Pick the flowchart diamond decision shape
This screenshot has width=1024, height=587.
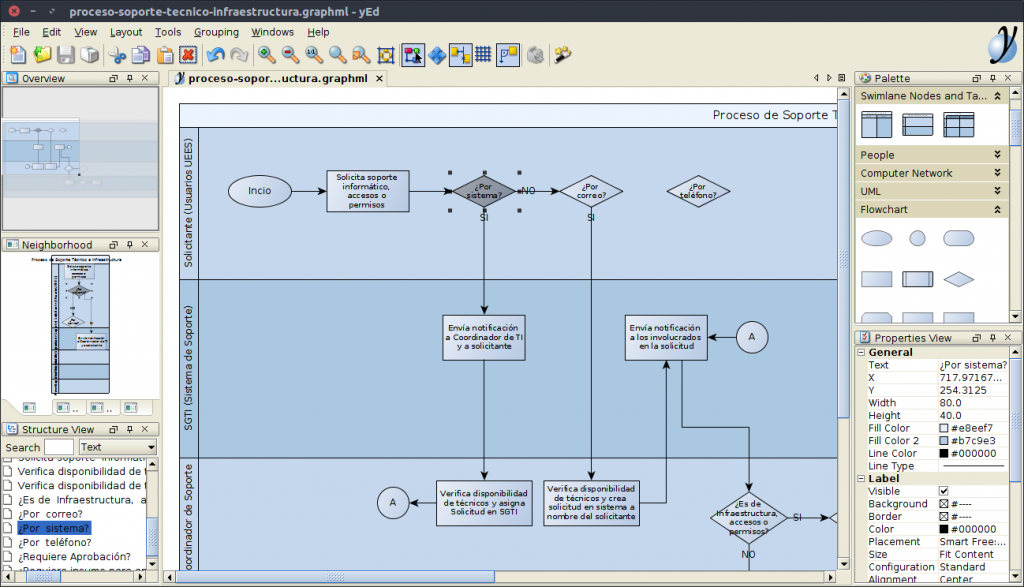coord(959,279)
